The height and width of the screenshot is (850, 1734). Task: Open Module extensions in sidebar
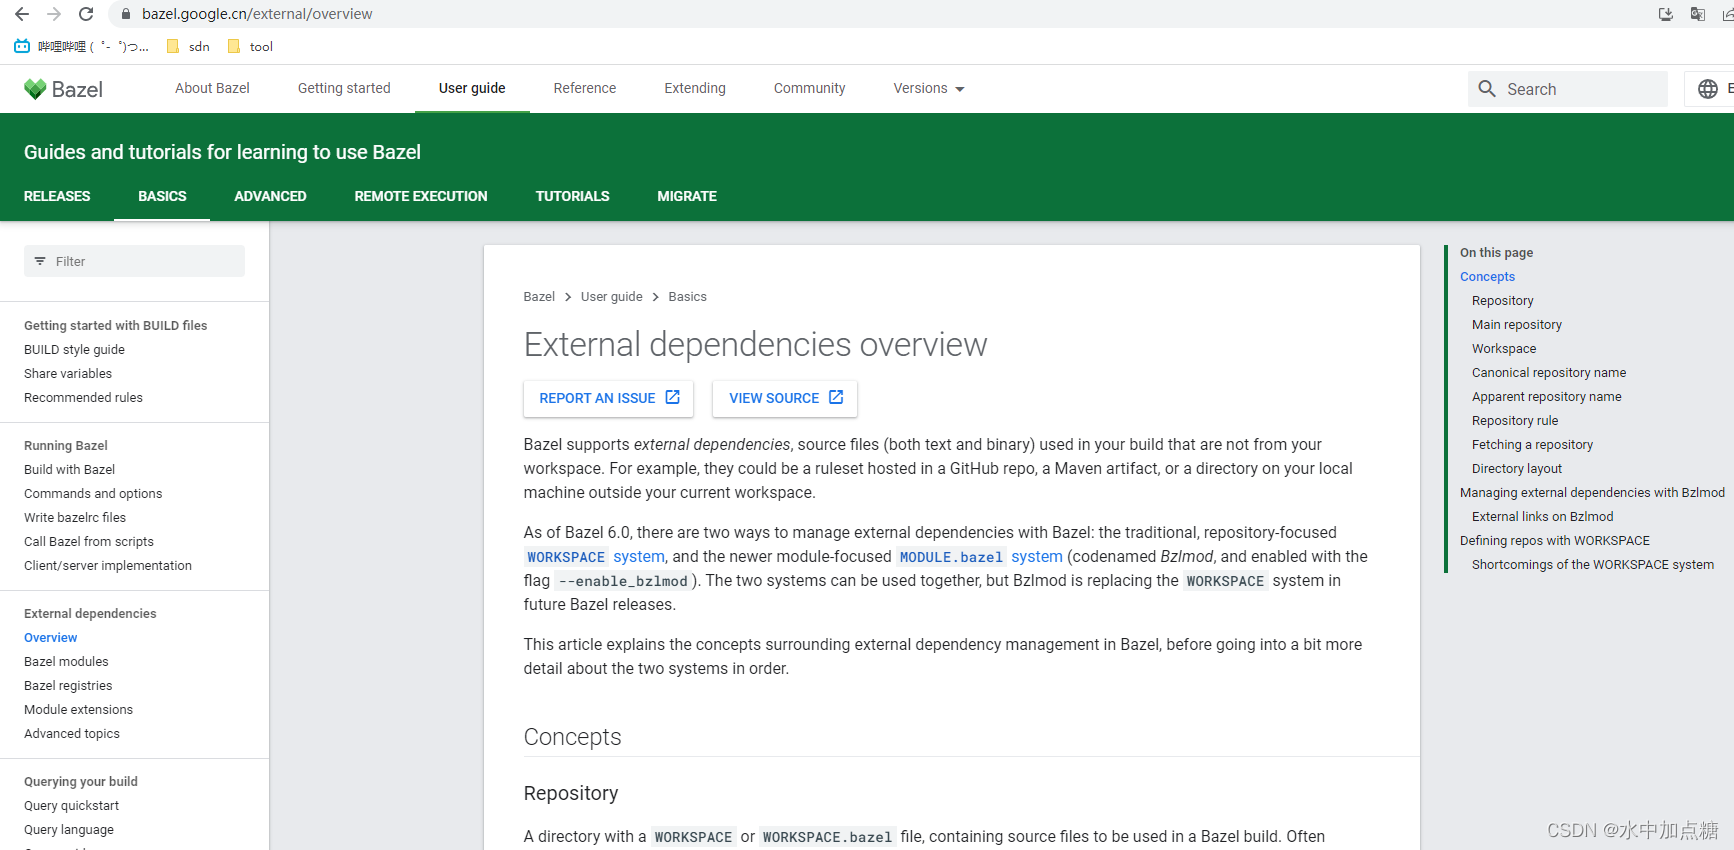coord(78,710)
